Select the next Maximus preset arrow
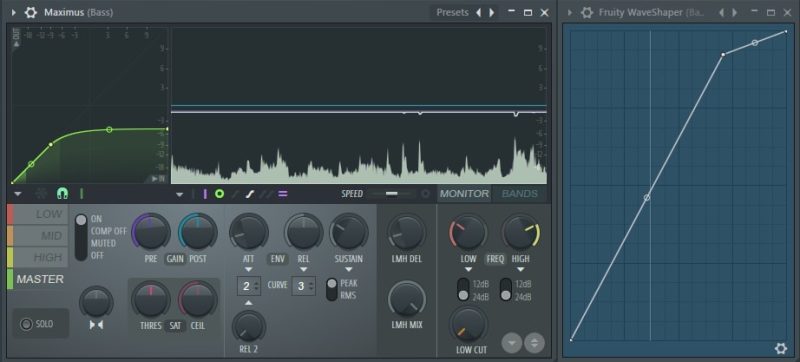Viewport: 800px width, 362px height. pyautogui.click(x=492, y=12)
